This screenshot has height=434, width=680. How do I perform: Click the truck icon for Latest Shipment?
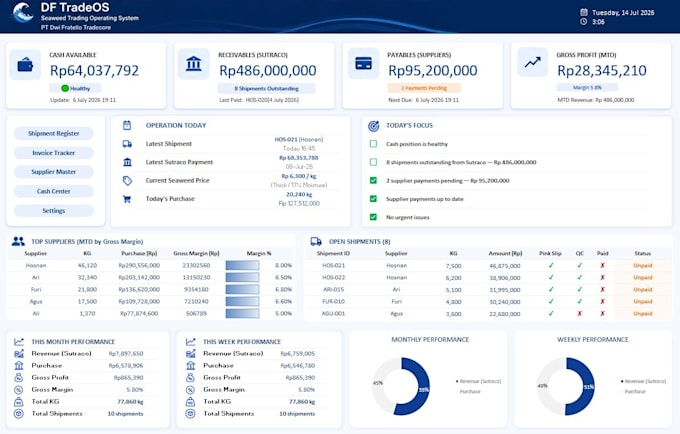tap(127, 144)
